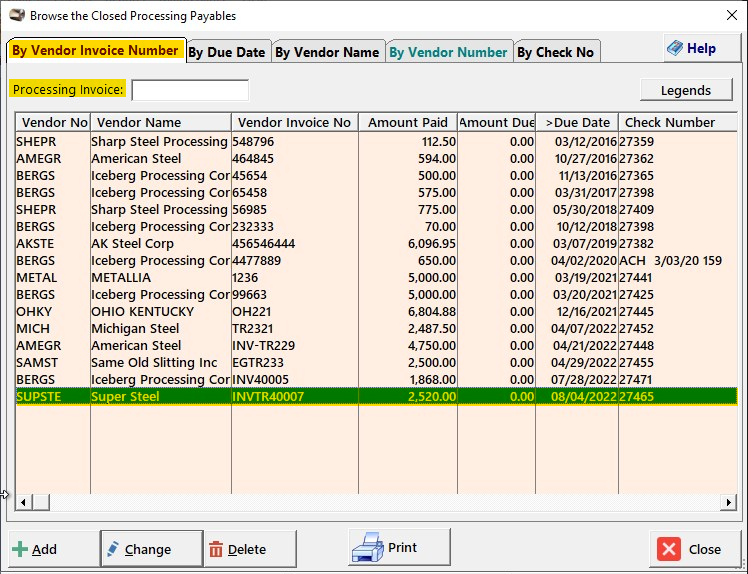748x574 pixels.
Task: Click due date 12/16/2021 cell
Action: tap(577, 312)
